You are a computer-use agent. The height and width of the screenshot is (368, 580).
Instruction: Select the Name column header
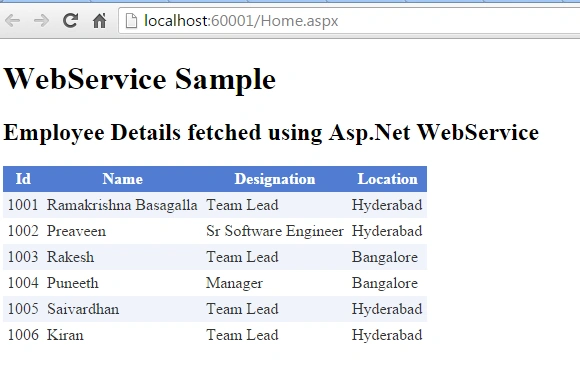[122, 179]
